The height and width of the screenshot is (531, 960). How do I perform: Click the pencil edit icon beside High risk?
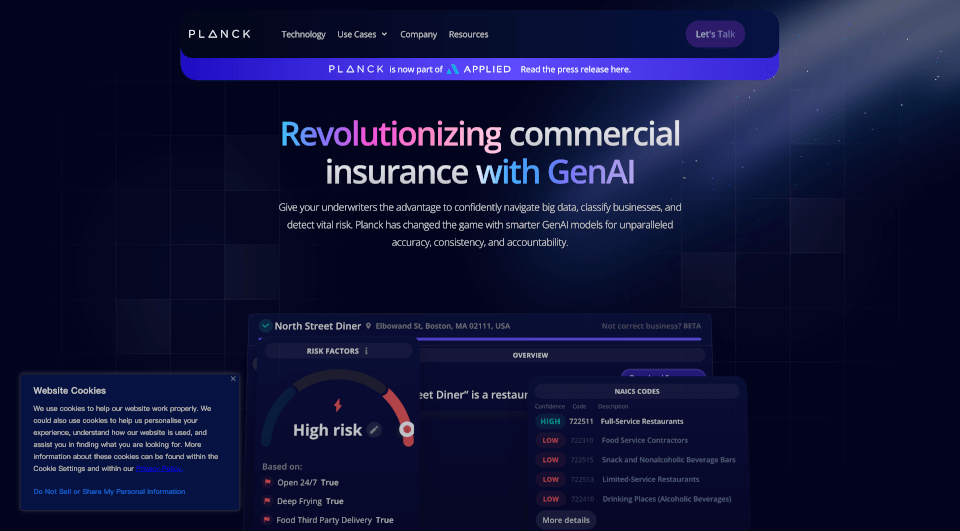point(374,430)
